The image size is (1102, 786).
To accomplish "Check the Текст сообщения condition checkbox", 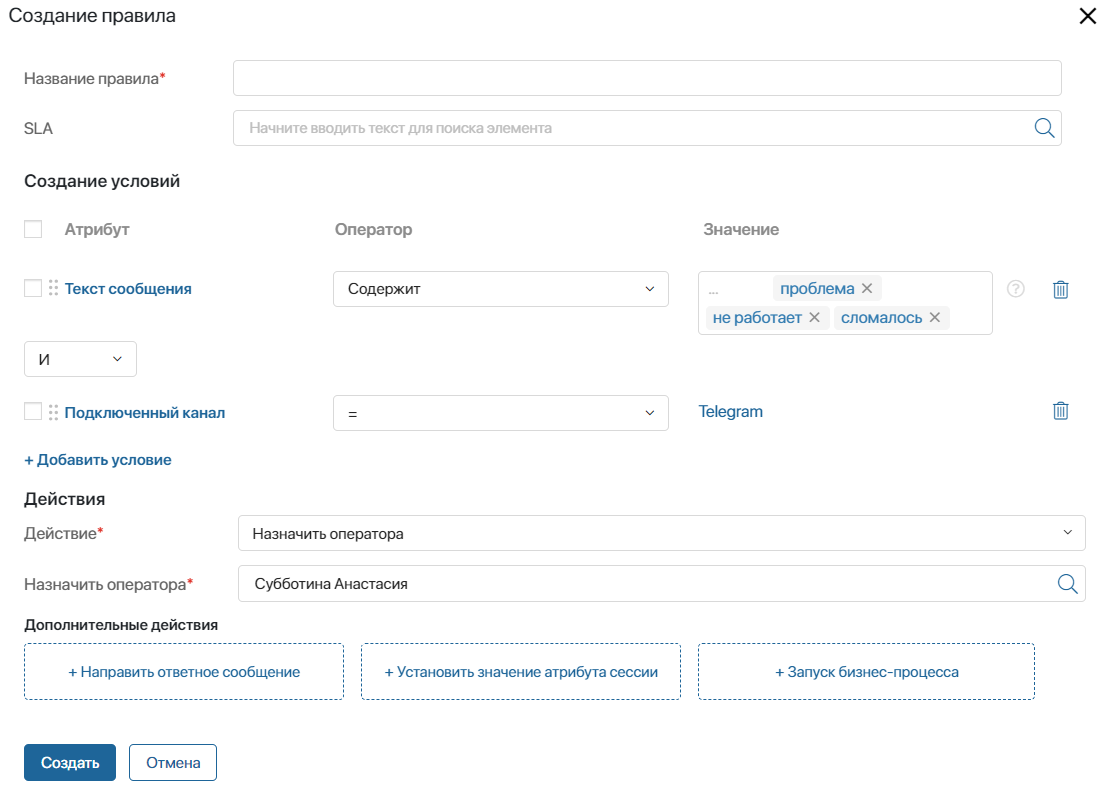I will (33, 288).
